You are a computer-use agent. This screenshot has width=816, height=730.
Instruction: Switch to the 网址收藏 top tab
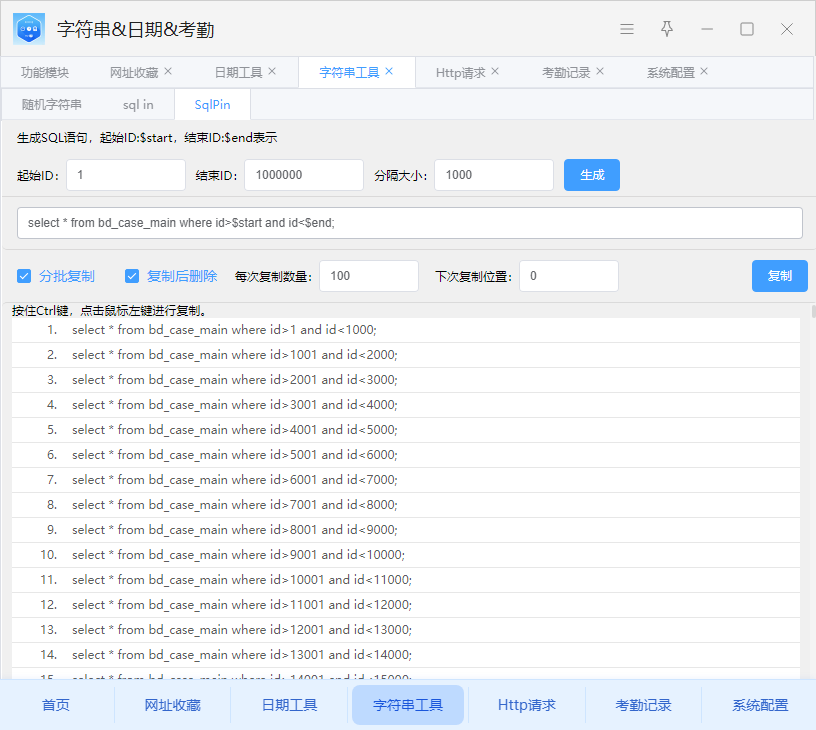click(134, 72)
